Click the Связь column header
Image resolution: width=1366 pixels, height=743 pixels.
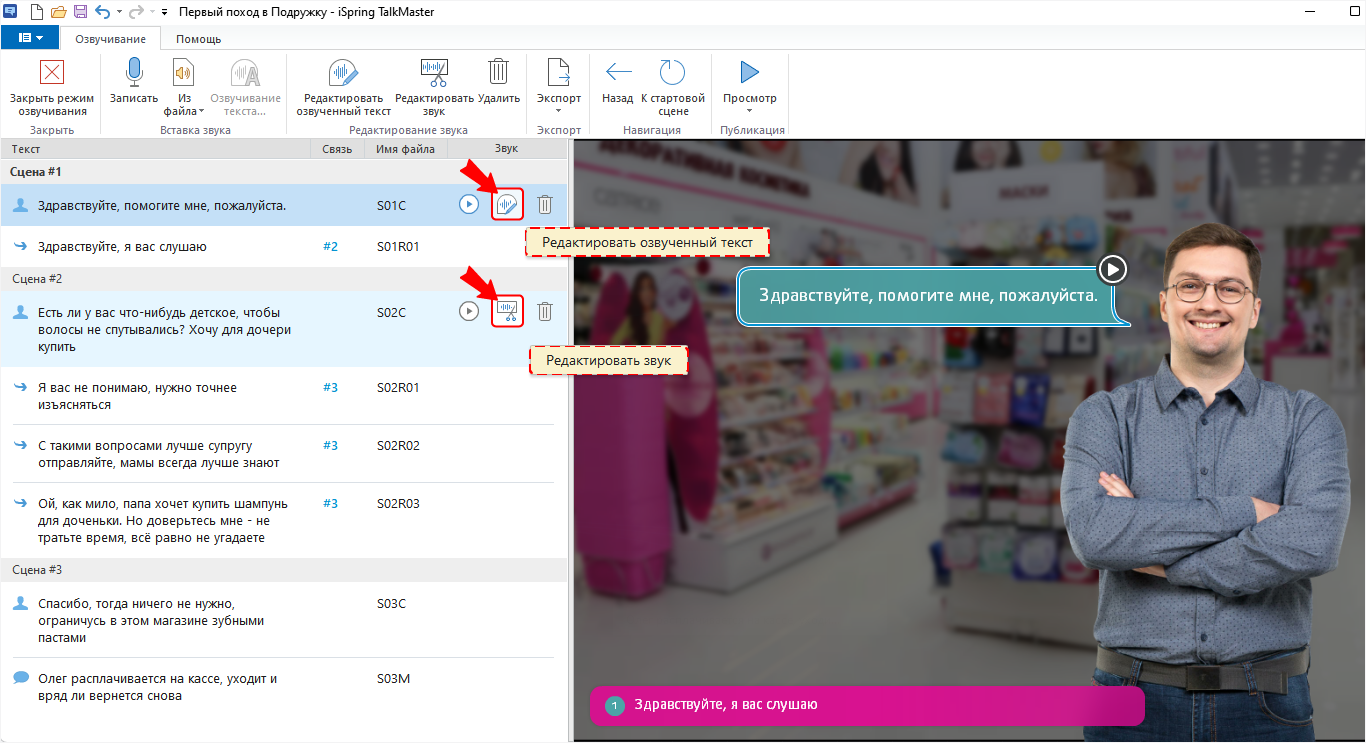tap(338, 149)
